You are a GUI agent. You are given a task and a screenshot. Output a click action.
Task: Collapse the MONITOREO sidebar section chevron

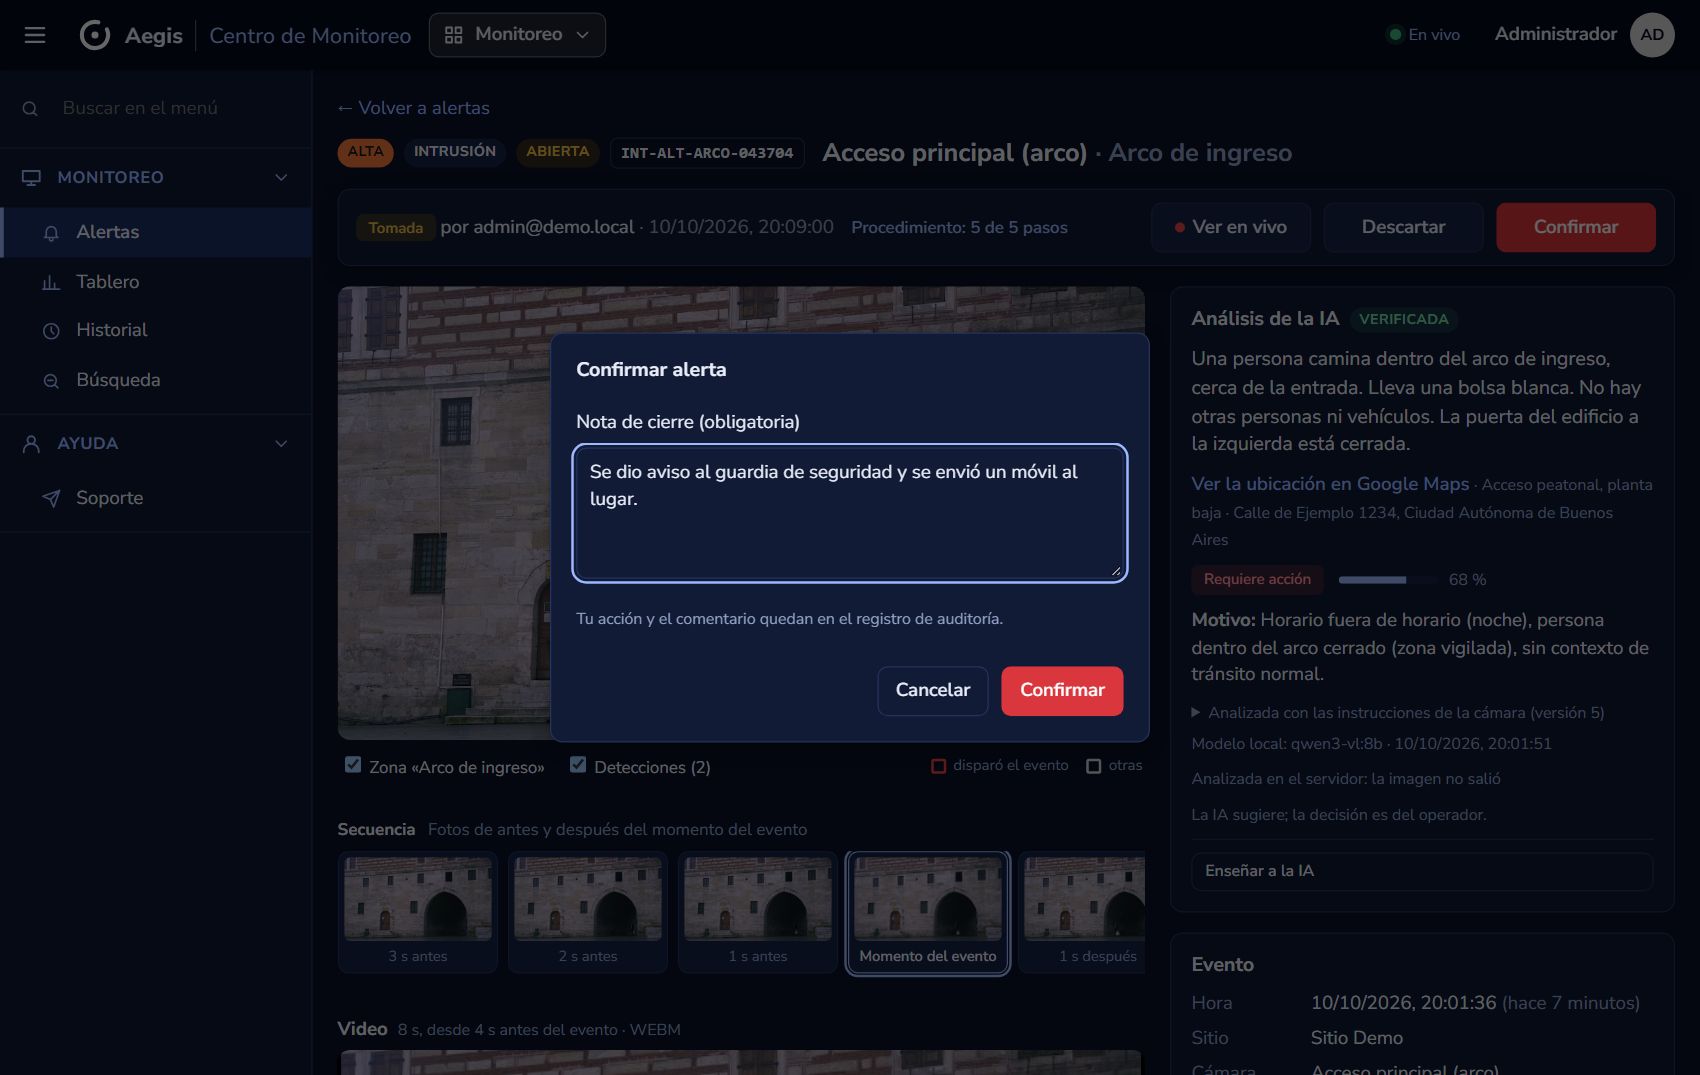(x=281, y=177)
